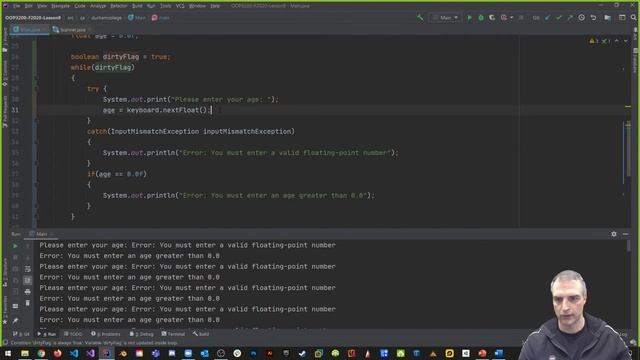The height and width of the screenshot is (360, 640).
Task: Click the main method breadcrumb
Action: [161, 18]
